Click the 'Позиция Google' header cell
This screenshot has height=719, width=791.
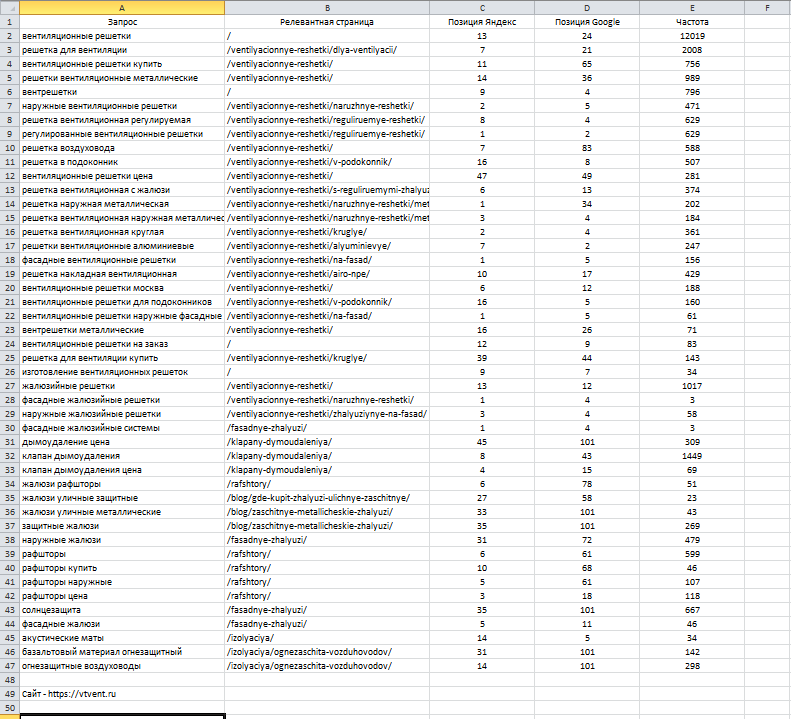point(587,22)
